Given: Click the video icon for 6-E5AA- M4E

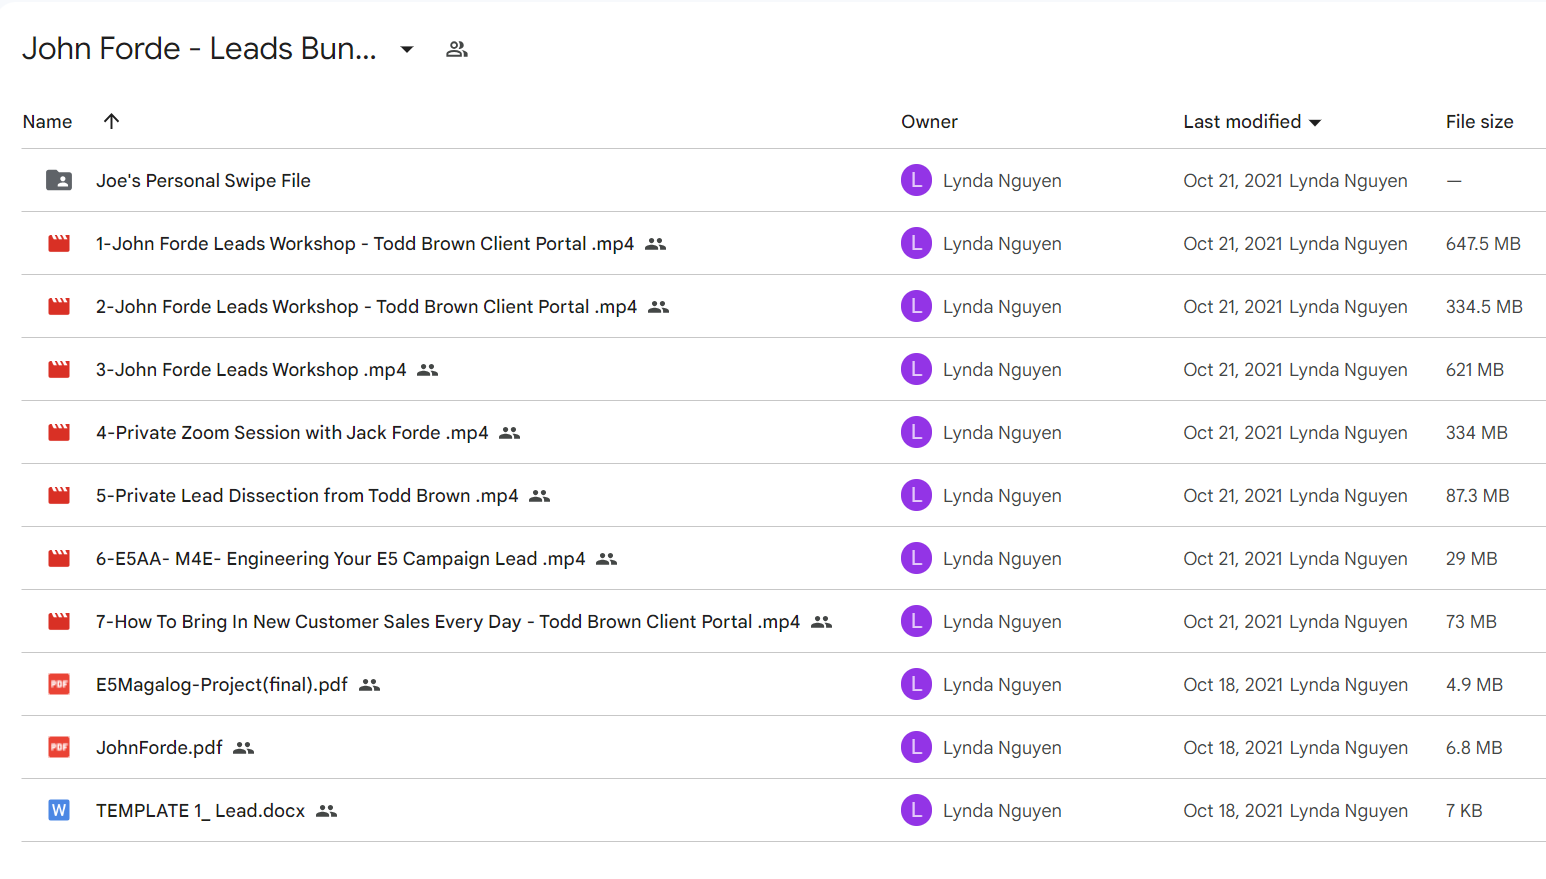Looking at the screenshot, I should (59, 558).
